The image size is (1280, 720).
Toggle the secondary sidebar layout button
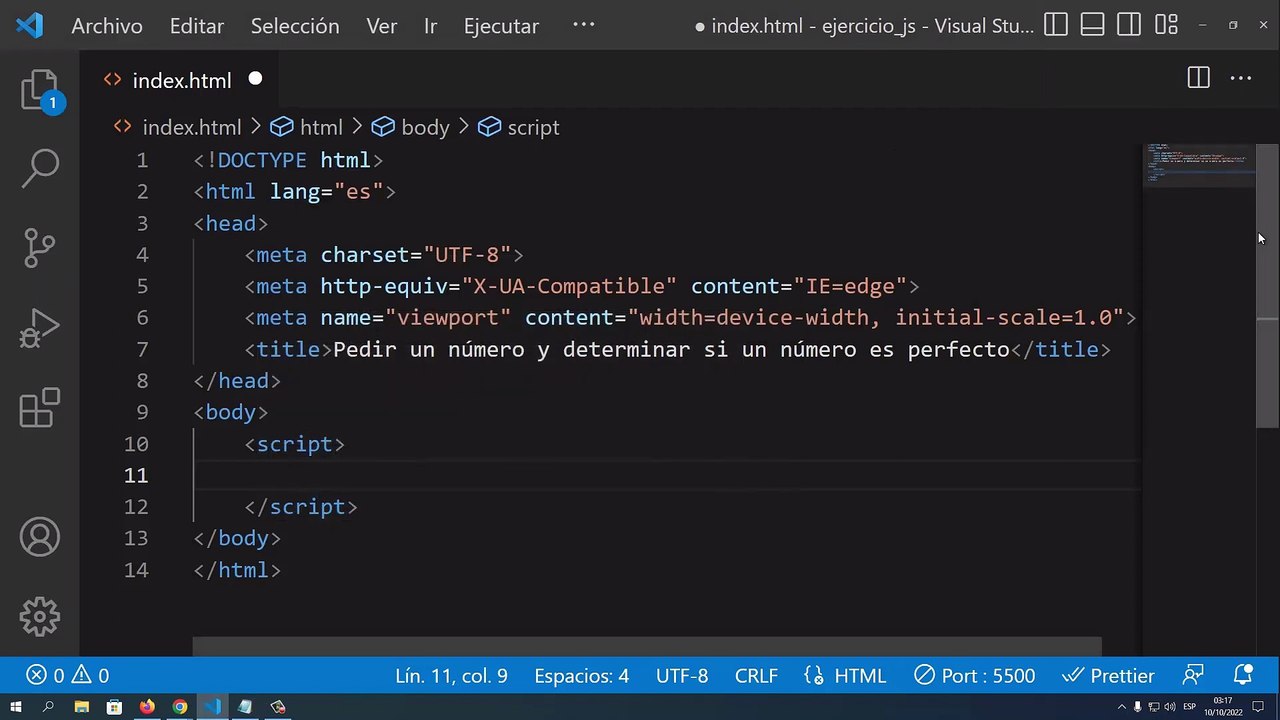pos(1129,26)
